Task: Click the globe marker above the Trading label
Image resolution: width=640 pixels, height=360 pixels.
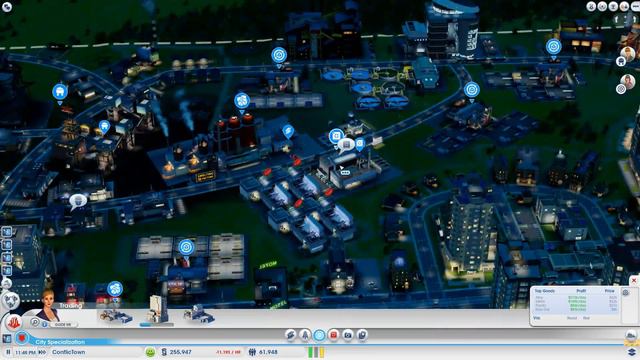Action: tap(115, 290)
